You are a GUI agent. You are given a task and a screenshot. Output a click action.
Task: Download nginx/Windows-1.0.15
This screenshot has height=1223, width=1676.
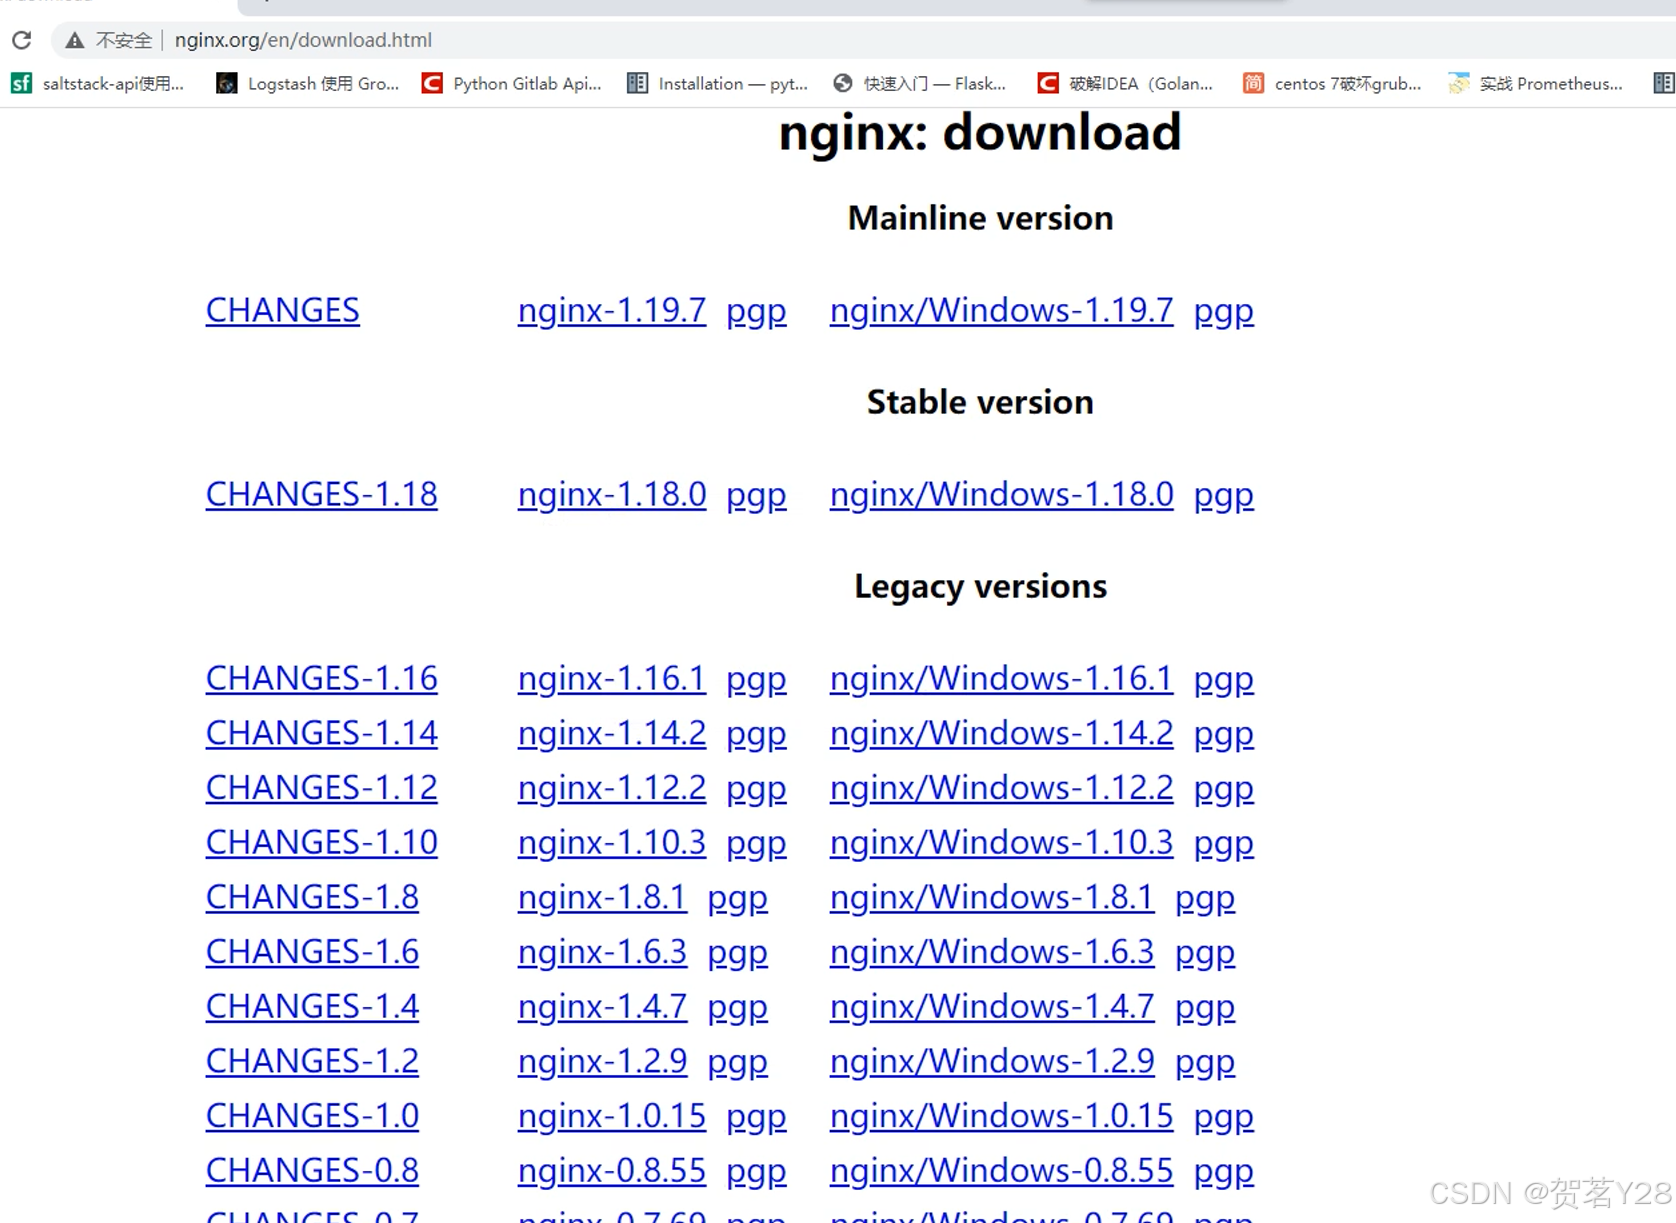tap(1001, 1116)
